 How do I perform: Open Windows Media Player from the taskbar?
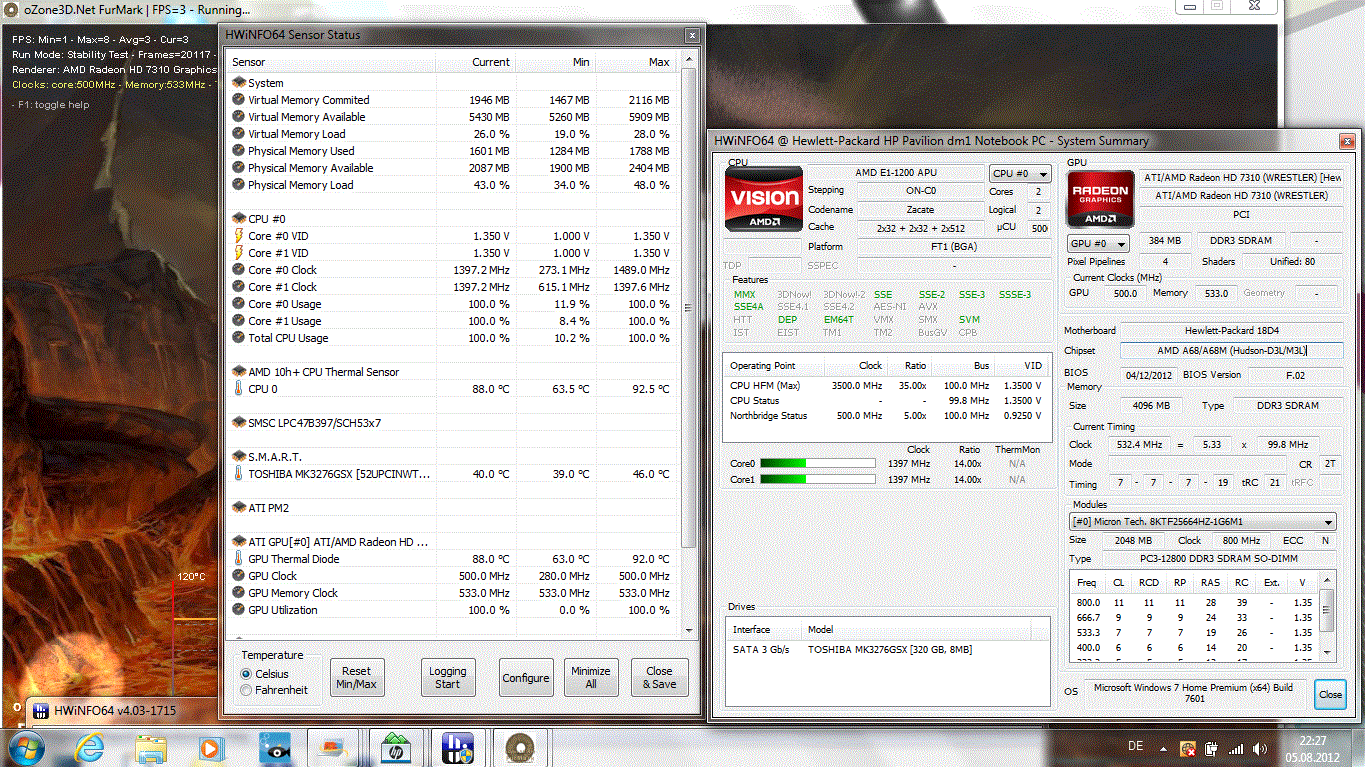coord(210,747)
